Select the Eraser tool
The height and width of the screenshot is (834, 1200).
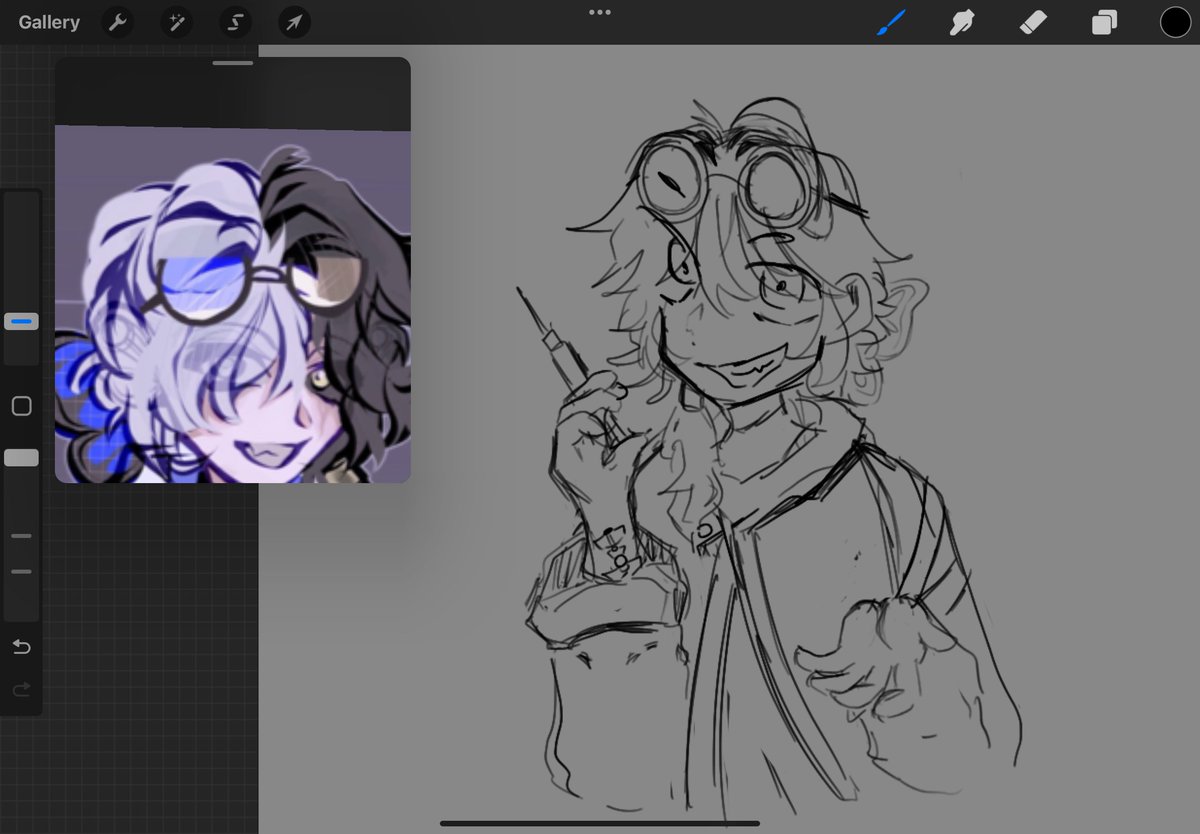coord(1033,22)
